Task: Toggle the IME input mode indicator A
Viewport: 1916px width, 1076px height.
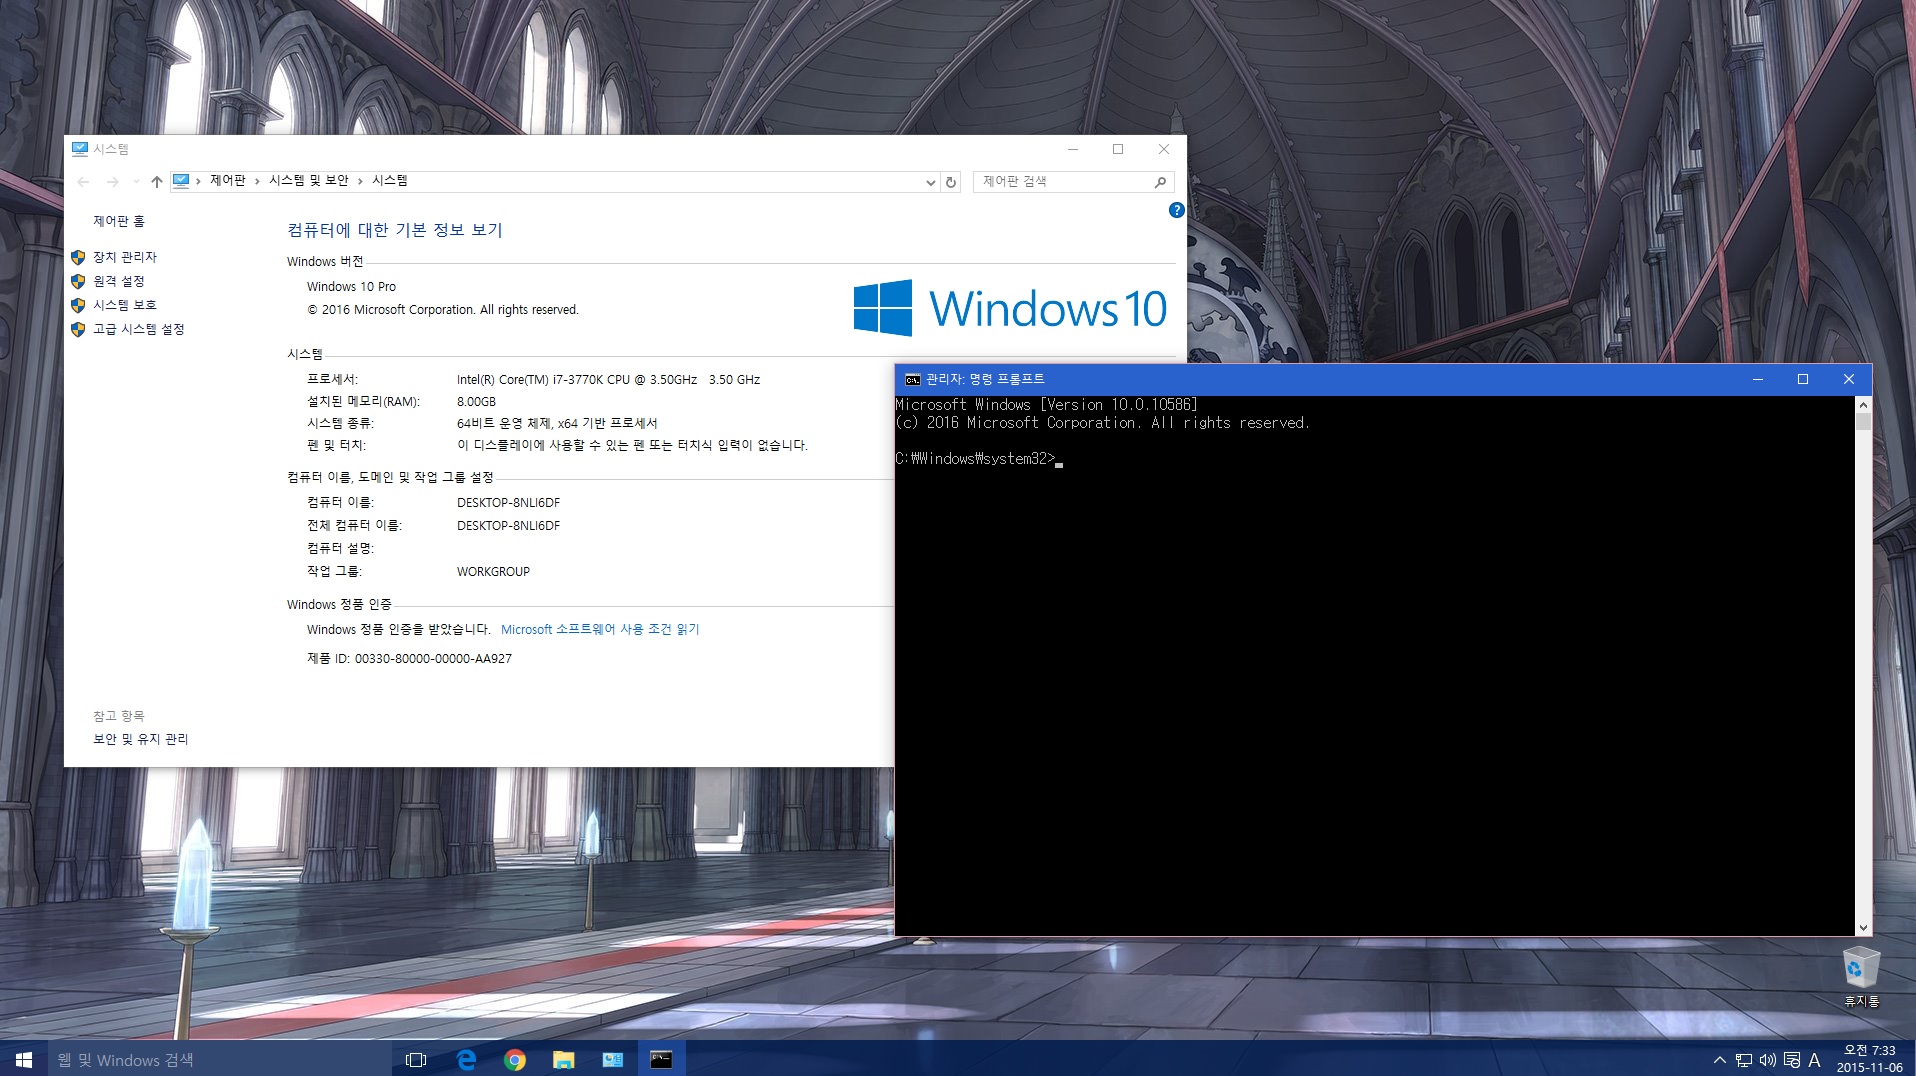Action: [x=1814, y=1060]
